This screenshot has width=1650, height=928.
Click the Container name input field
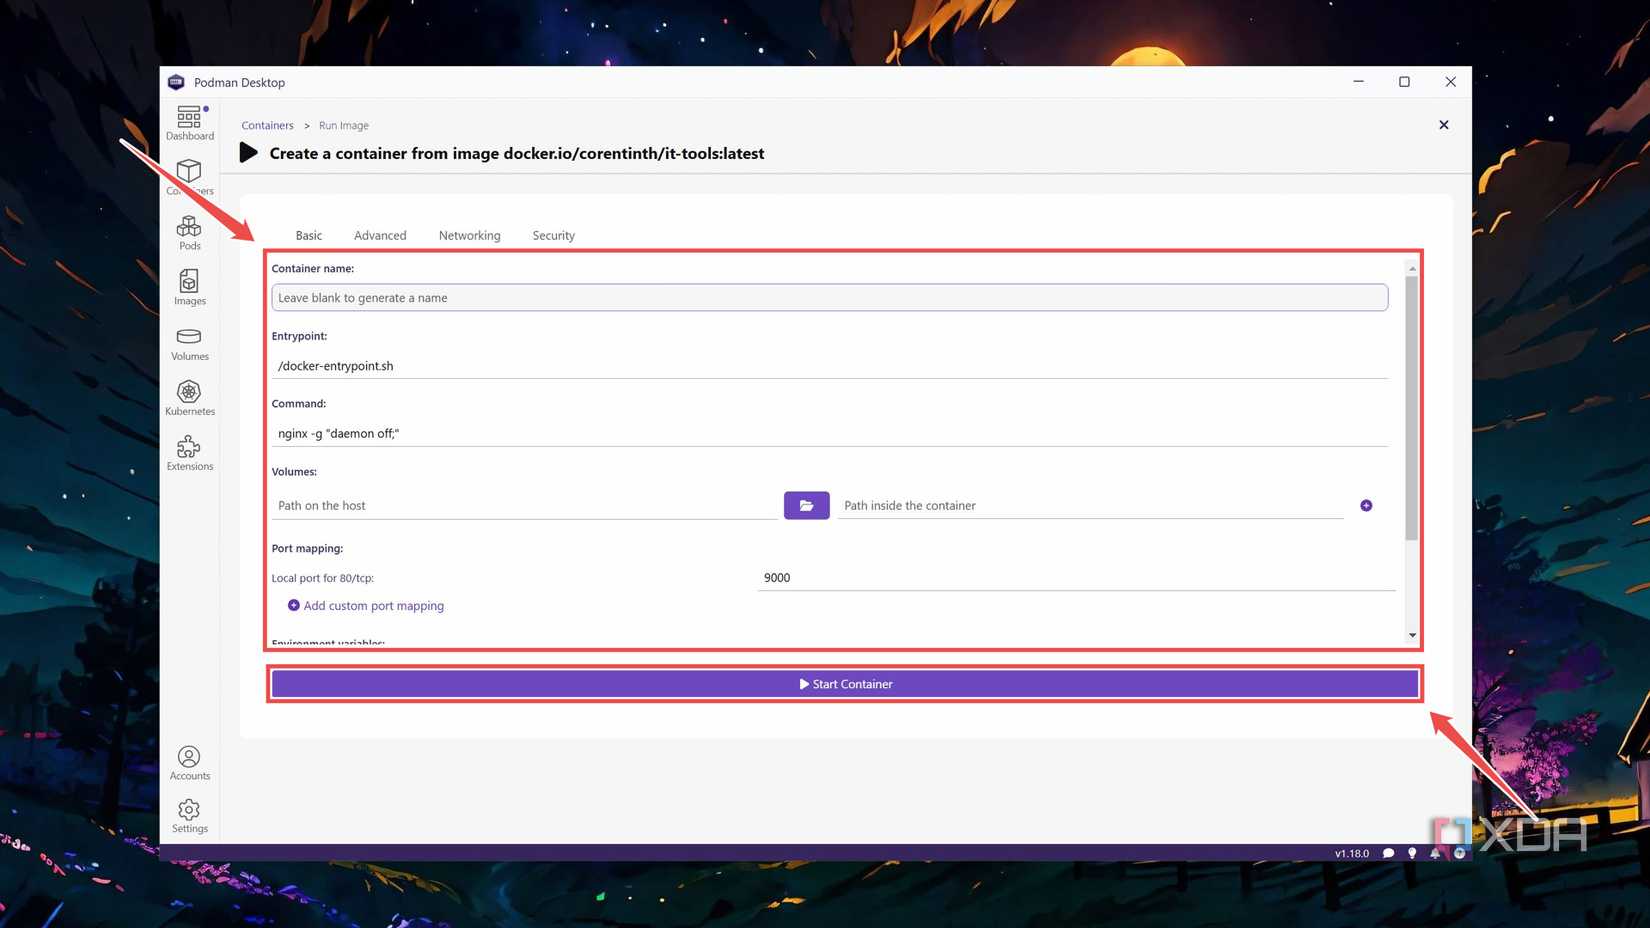(828, 297)
